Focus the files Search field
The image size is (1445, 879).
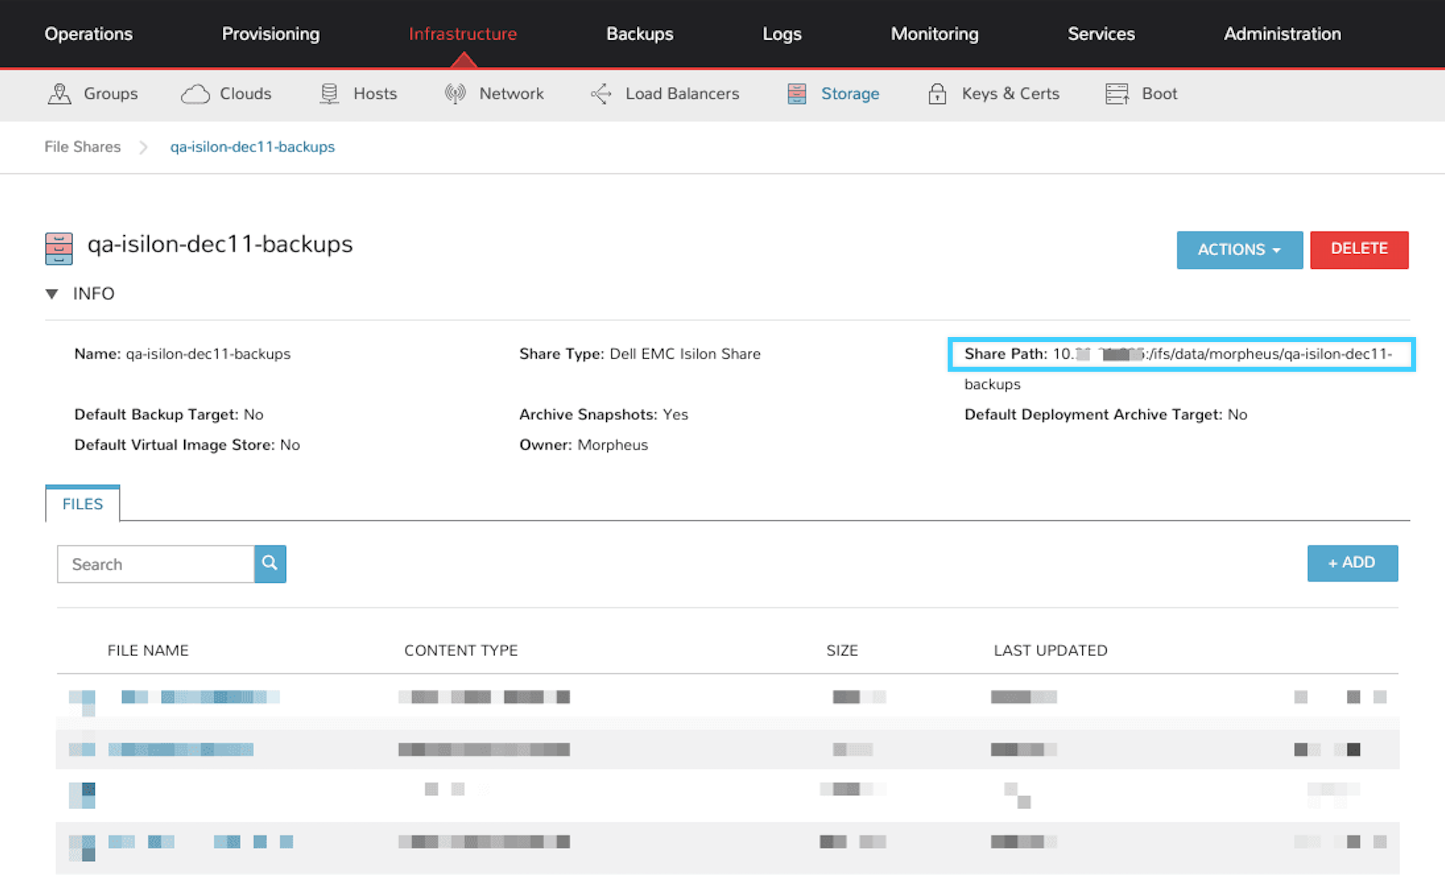point(156,564)
